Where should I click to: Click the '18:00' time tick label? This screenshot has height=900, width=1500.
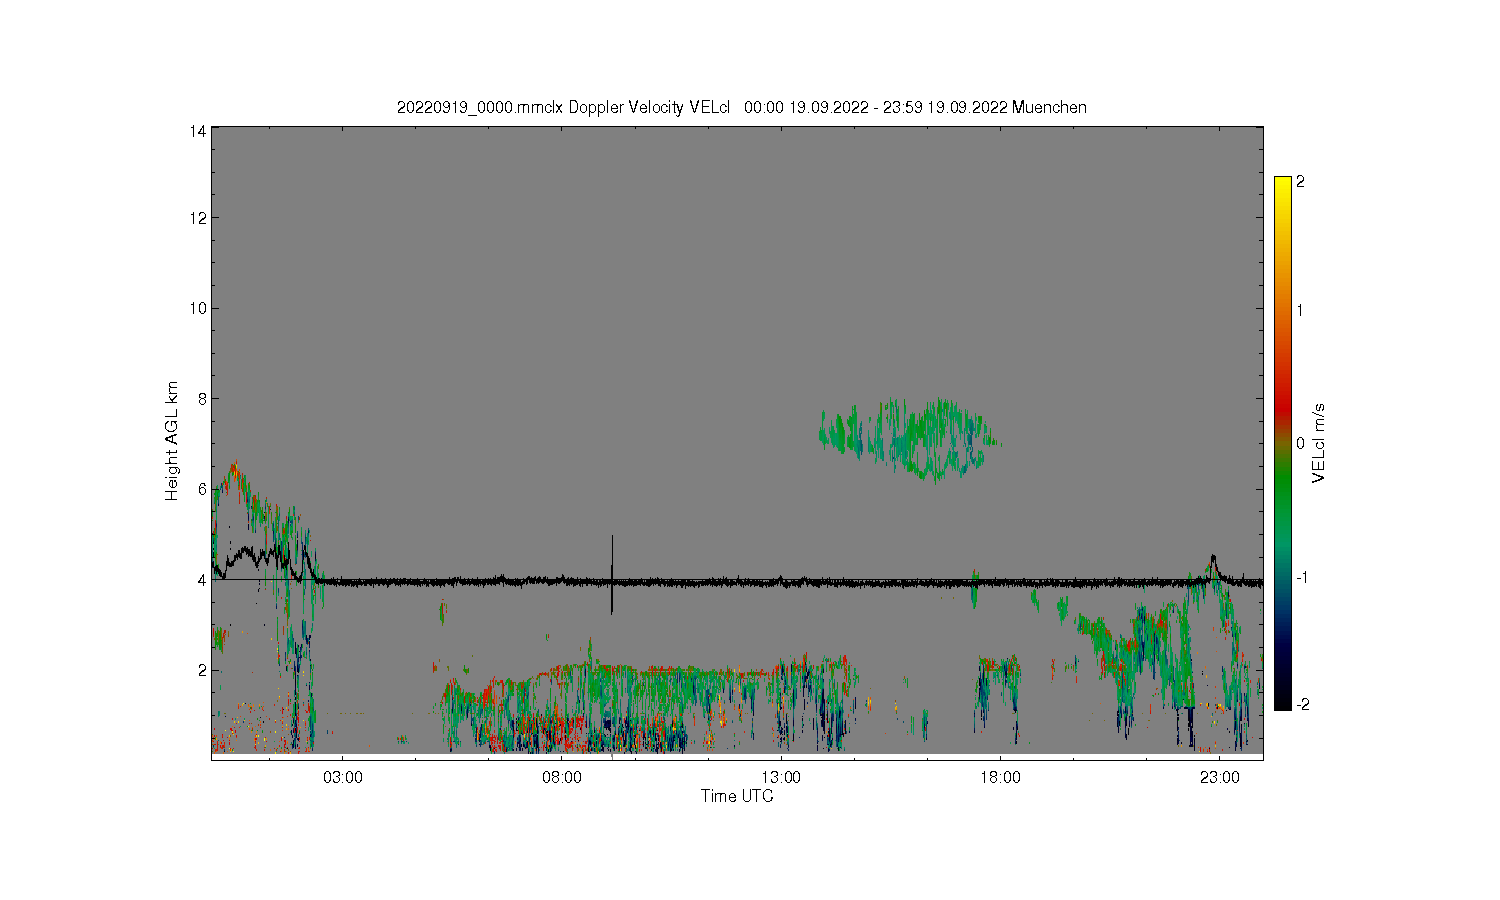[x=1000, y=778]
